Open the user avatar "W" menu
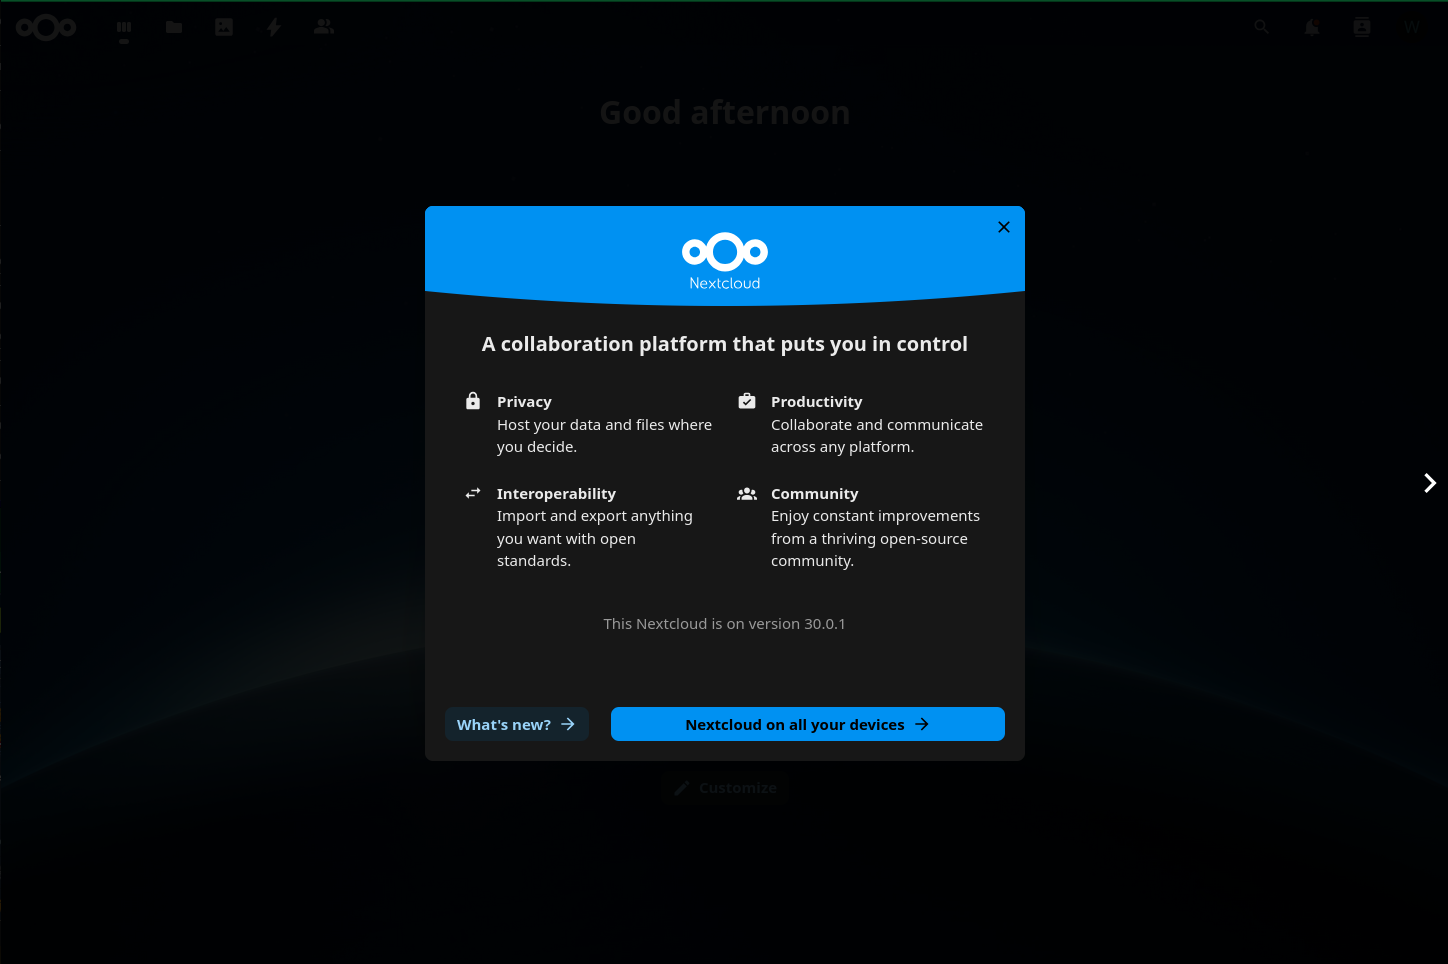 1412,28
